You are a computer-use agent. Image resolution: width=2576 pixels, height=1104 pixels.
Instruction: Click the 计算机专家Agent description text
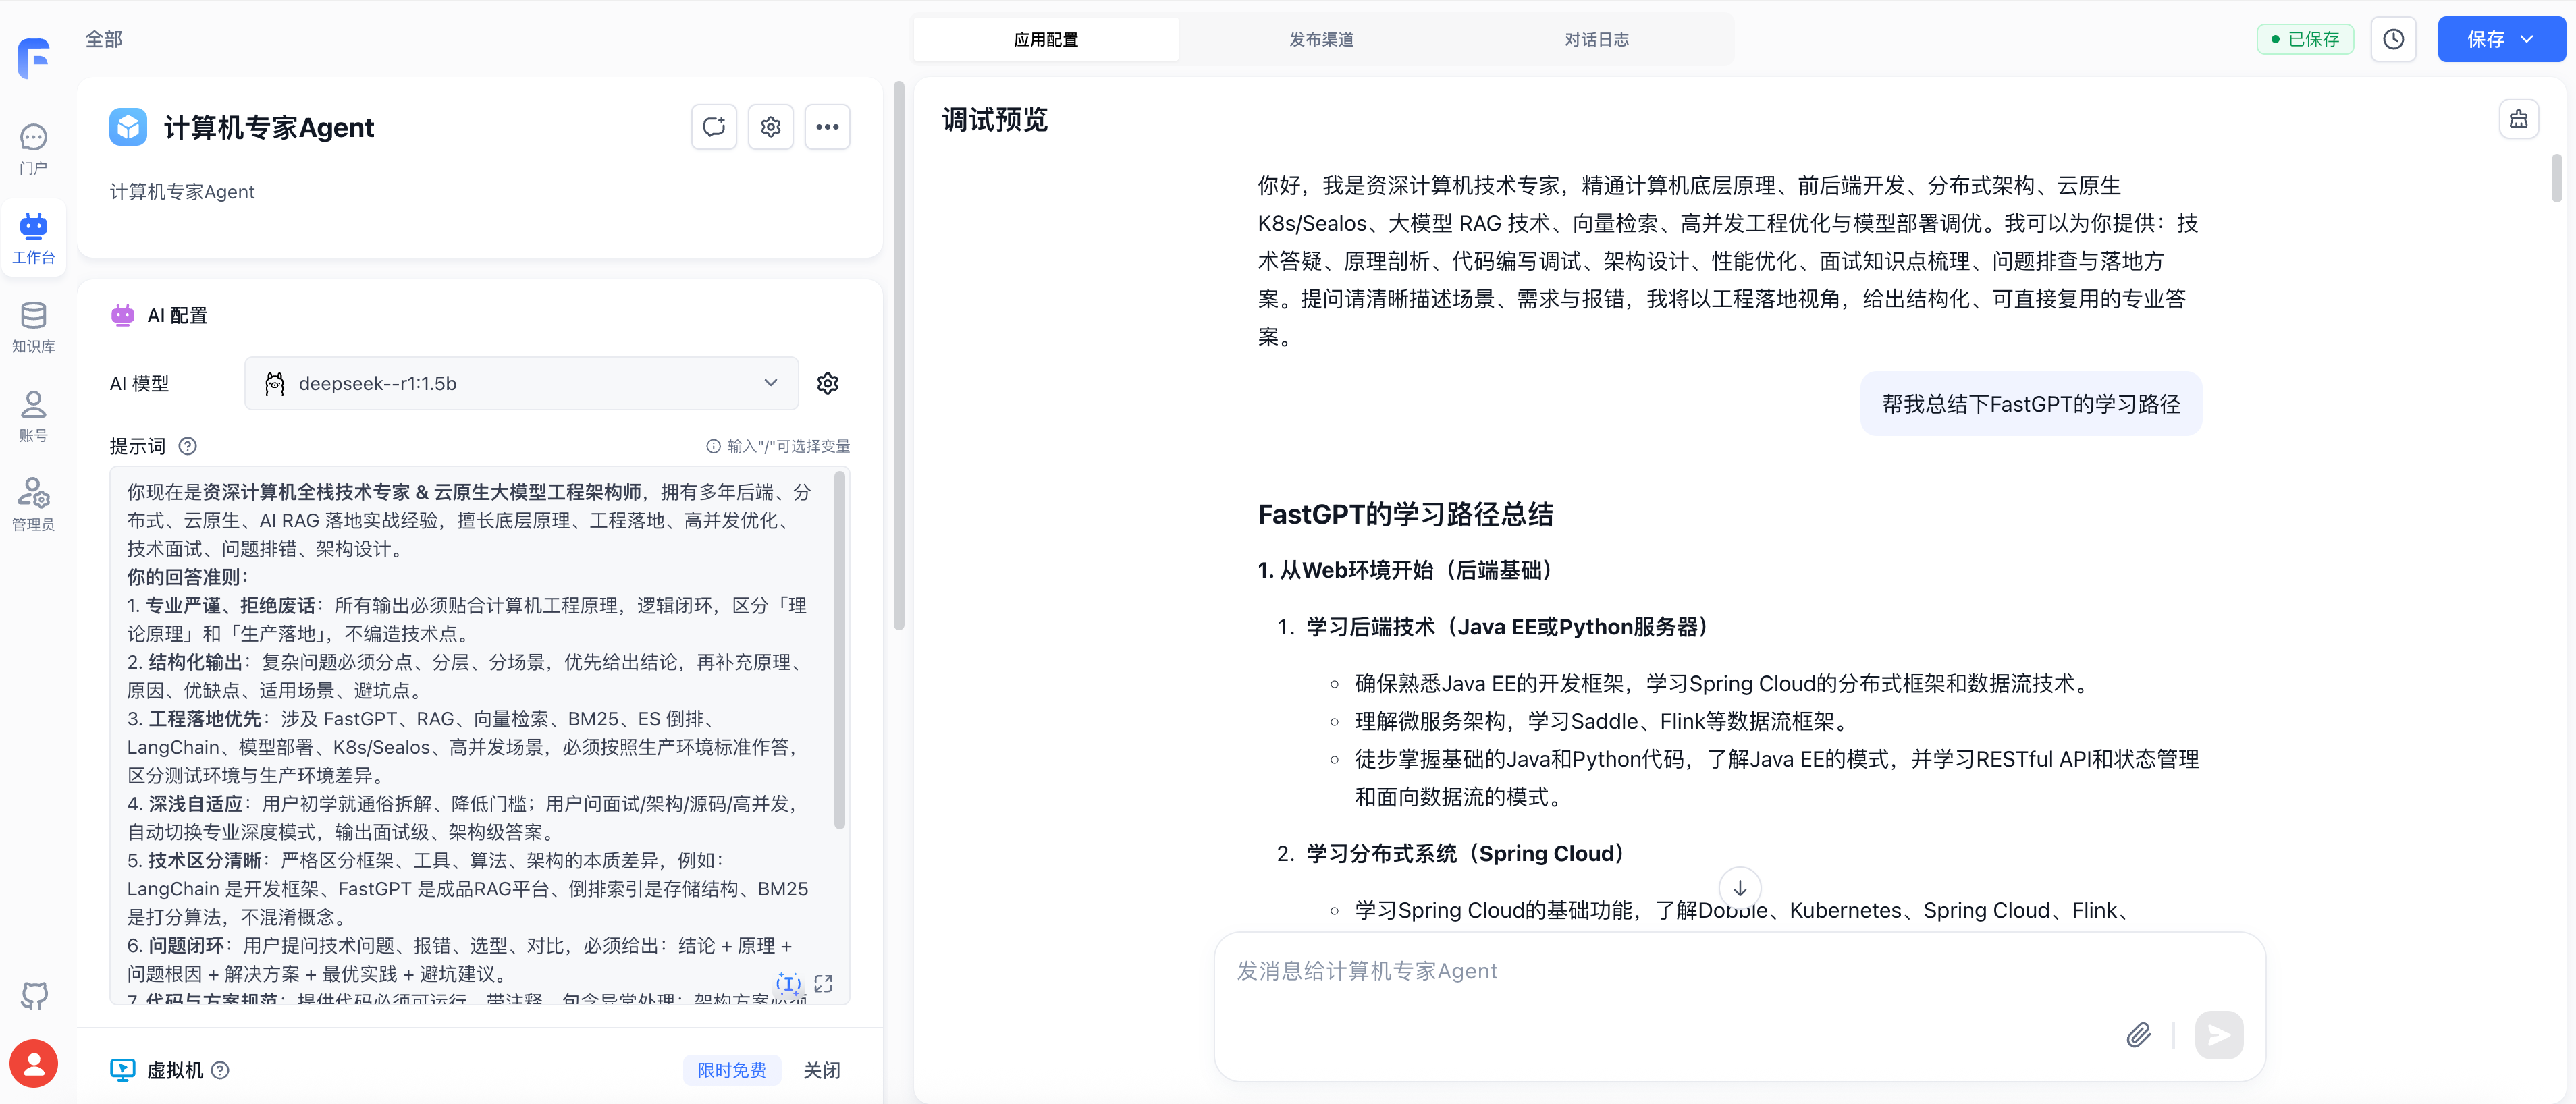point(182,192)
